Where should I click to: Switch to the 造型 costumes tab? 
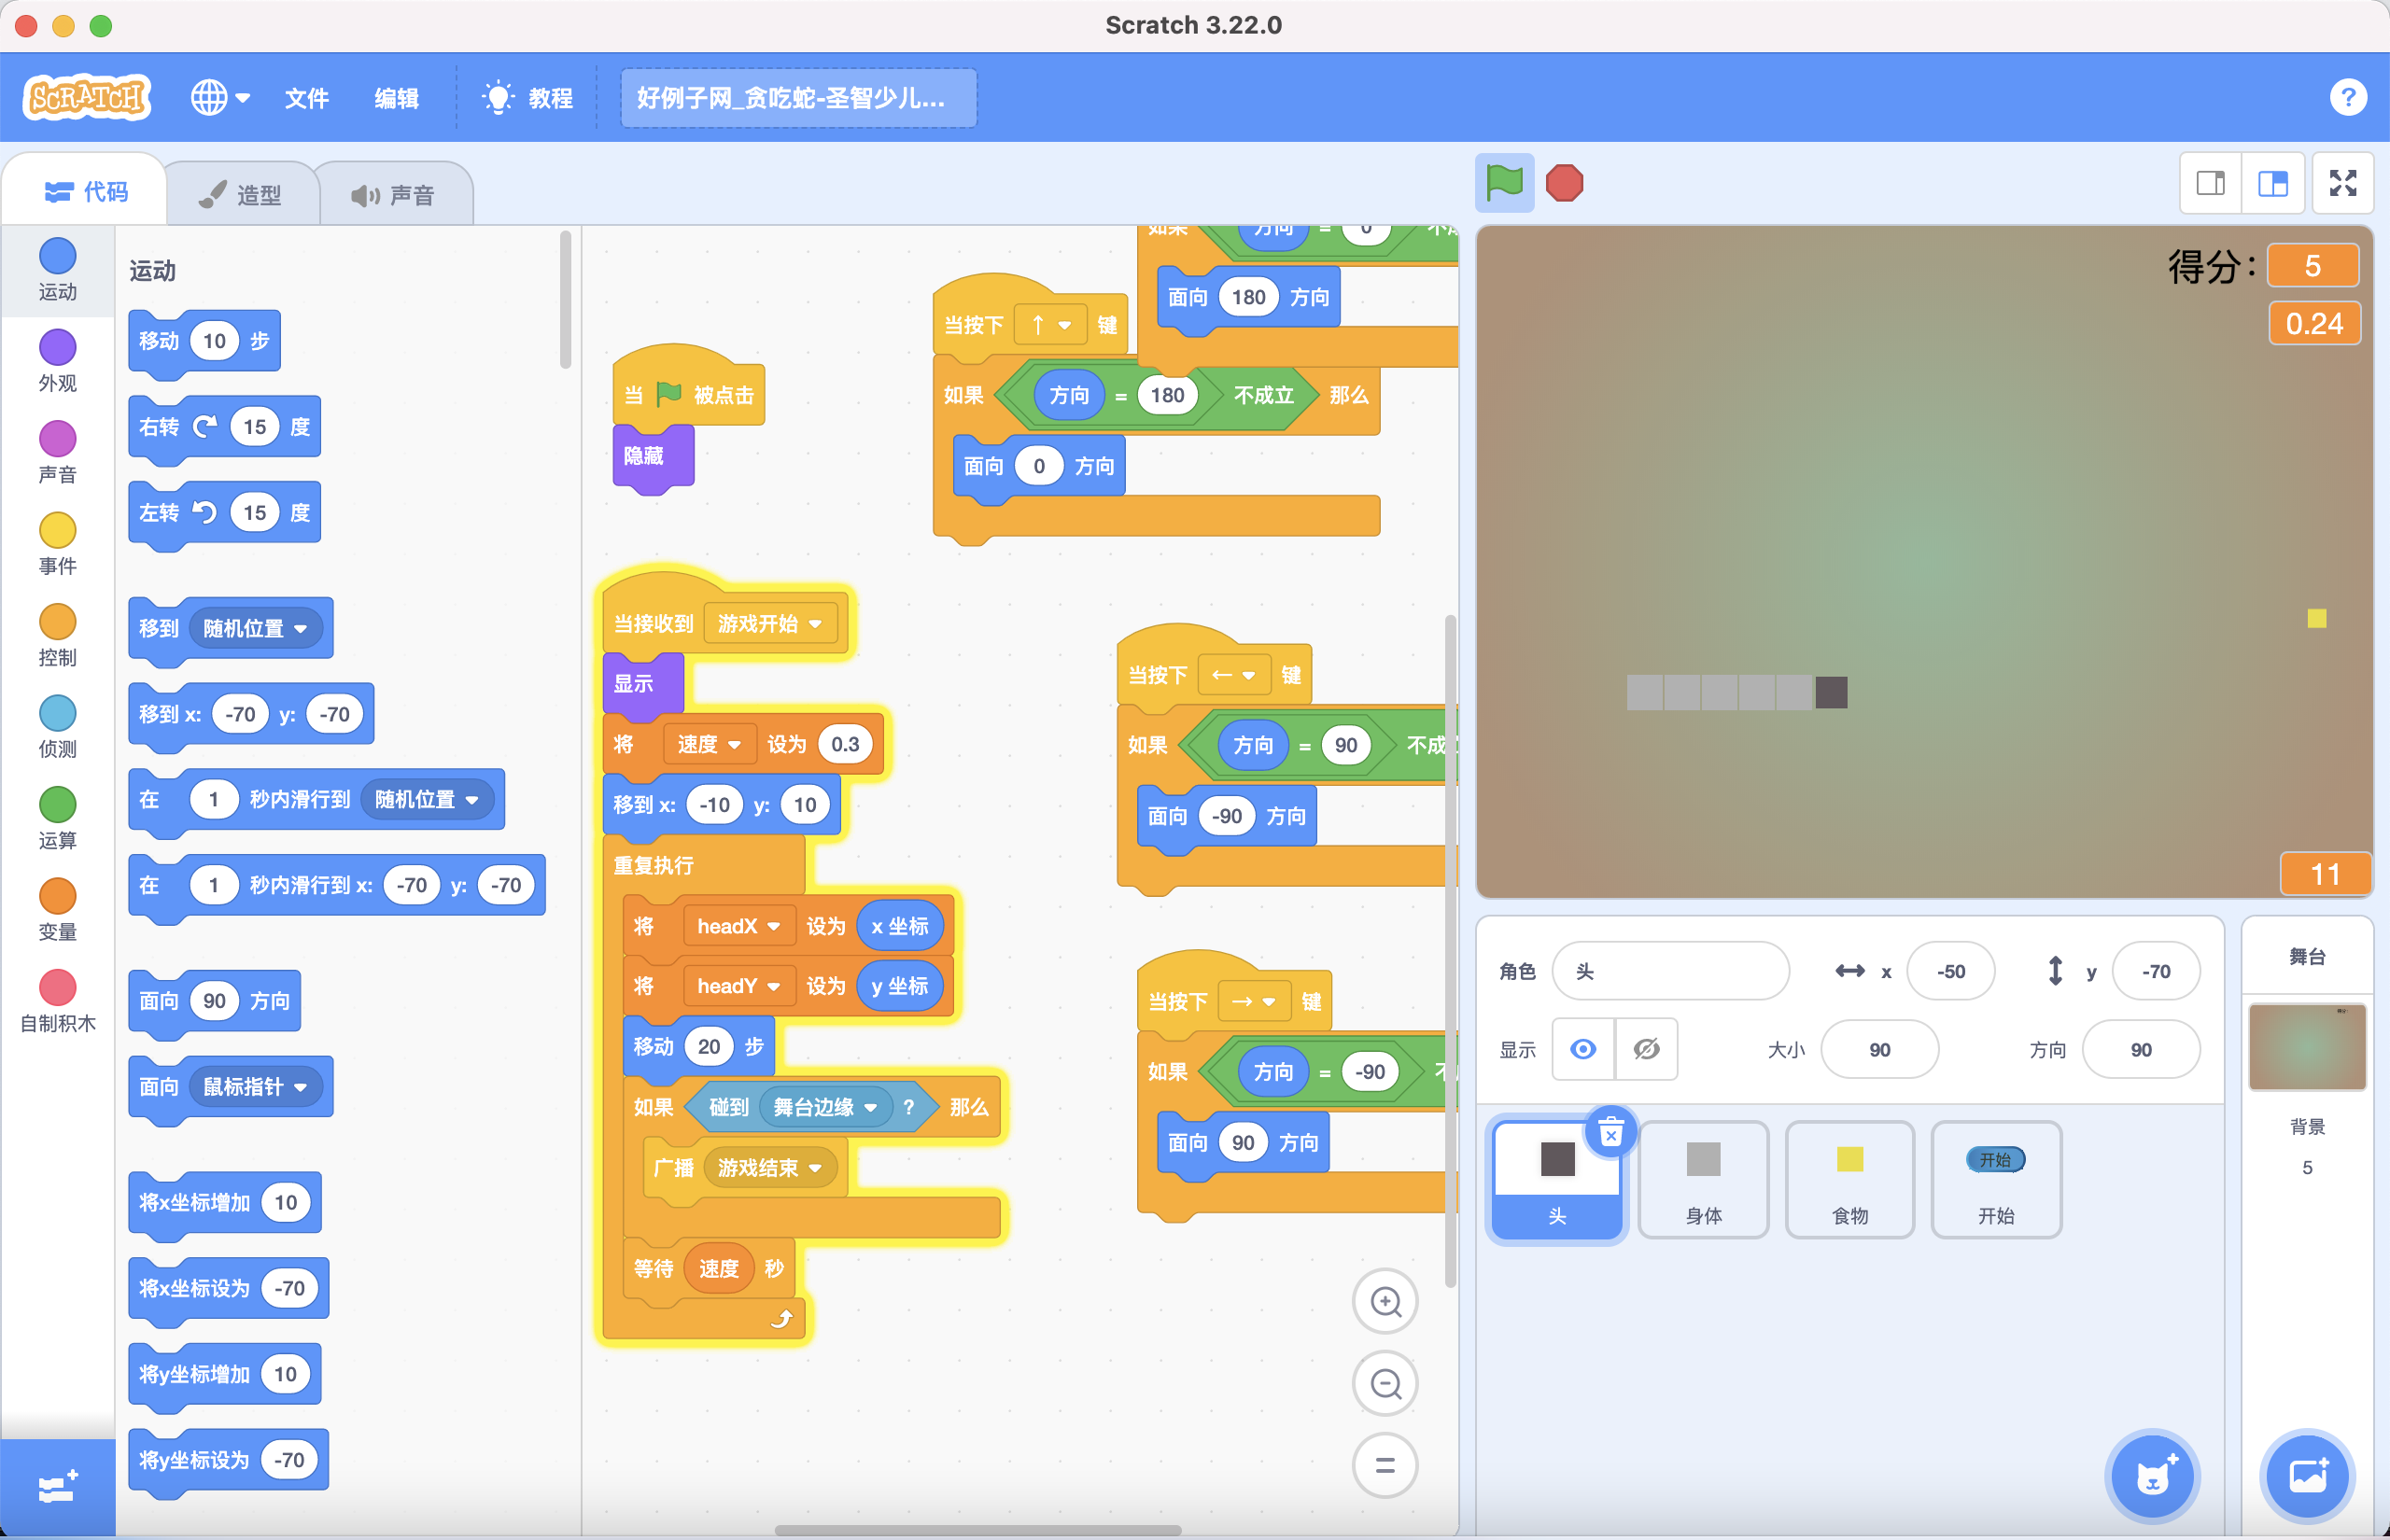point(241,194)
